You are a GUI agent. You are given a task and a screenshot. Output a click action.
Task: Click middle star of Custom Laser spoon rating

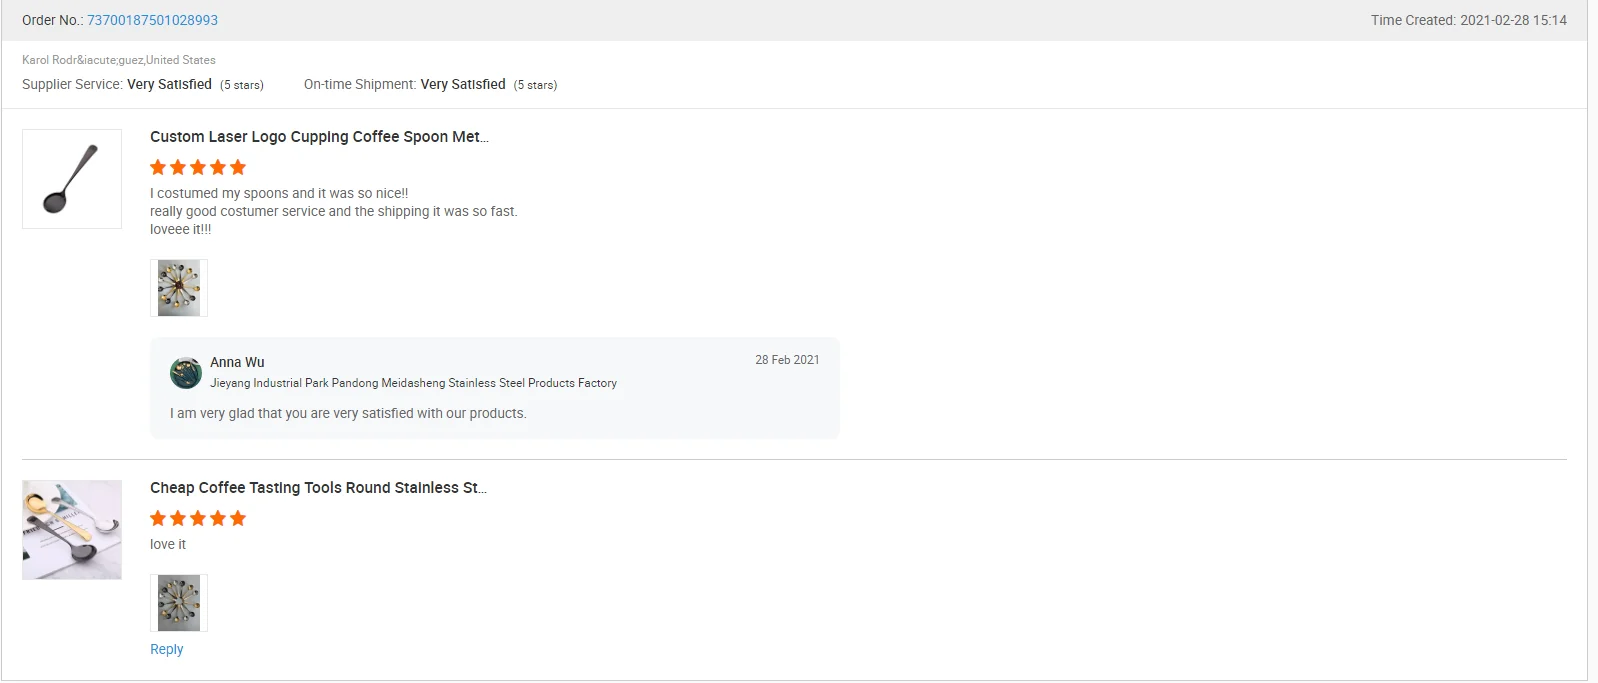click(198, 167)
